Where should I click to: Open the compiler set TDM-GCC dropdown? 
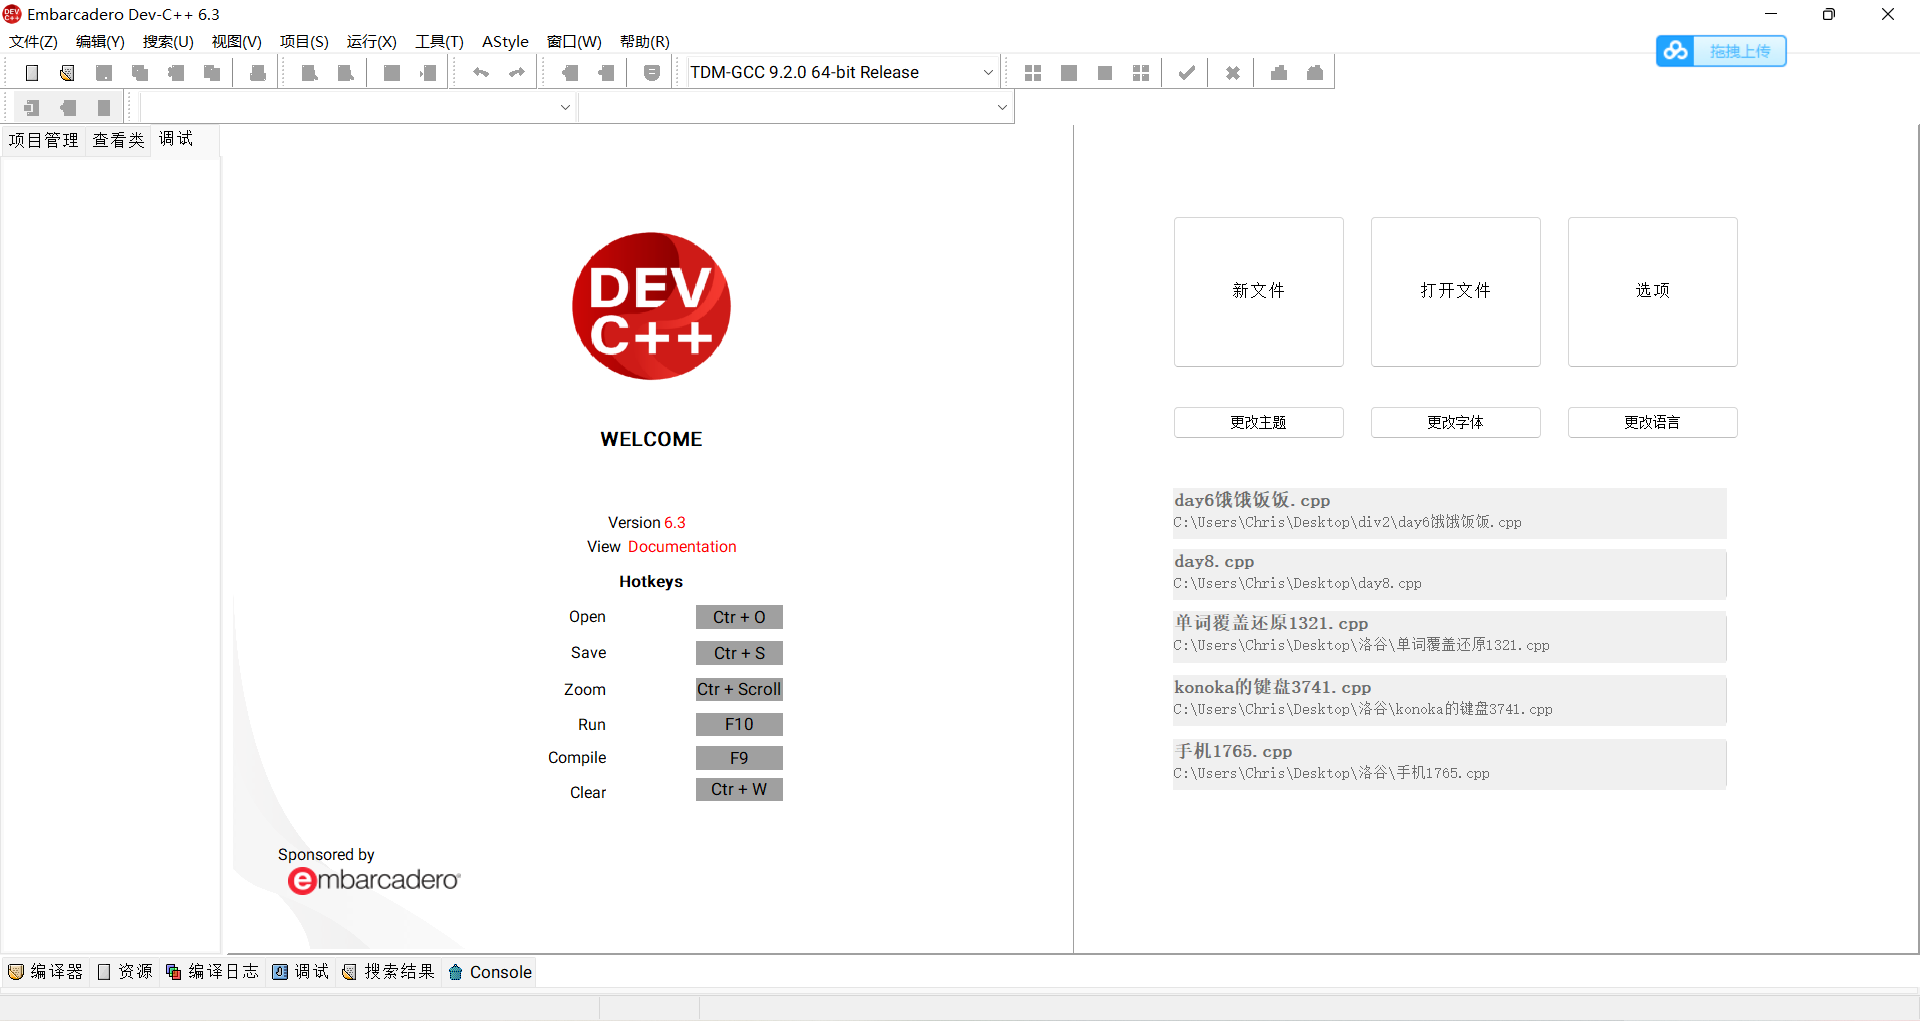coord(842,72)
